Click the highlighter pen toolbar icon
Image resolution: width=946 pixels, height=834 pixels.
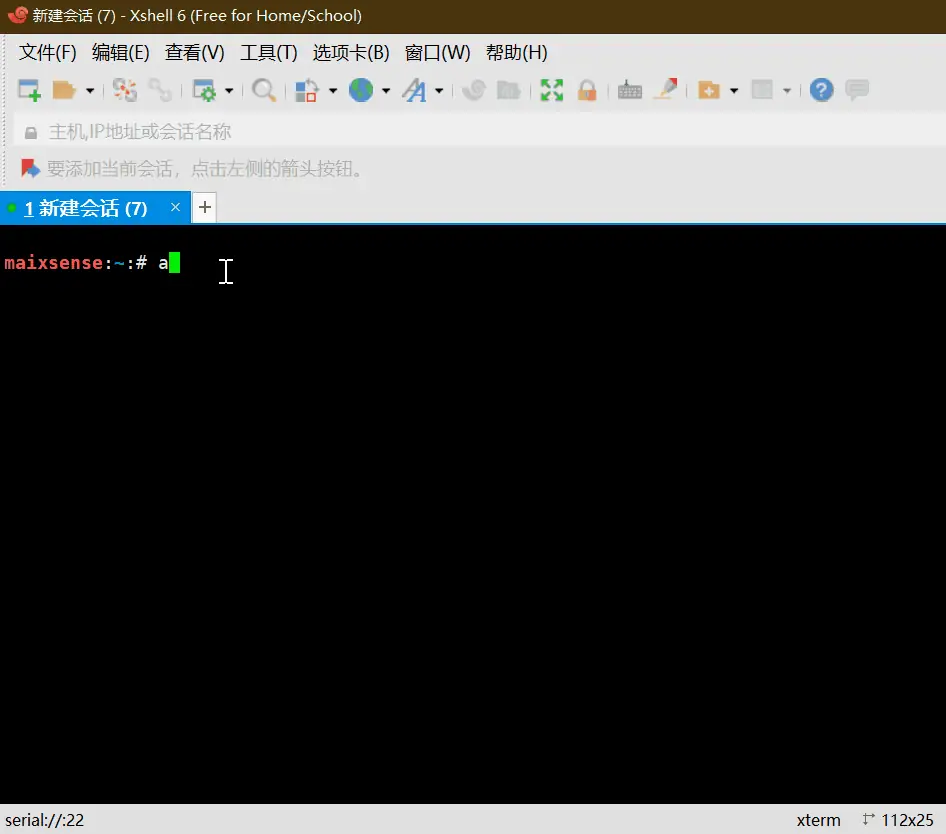pyautogui.click(x=666, y=89)
